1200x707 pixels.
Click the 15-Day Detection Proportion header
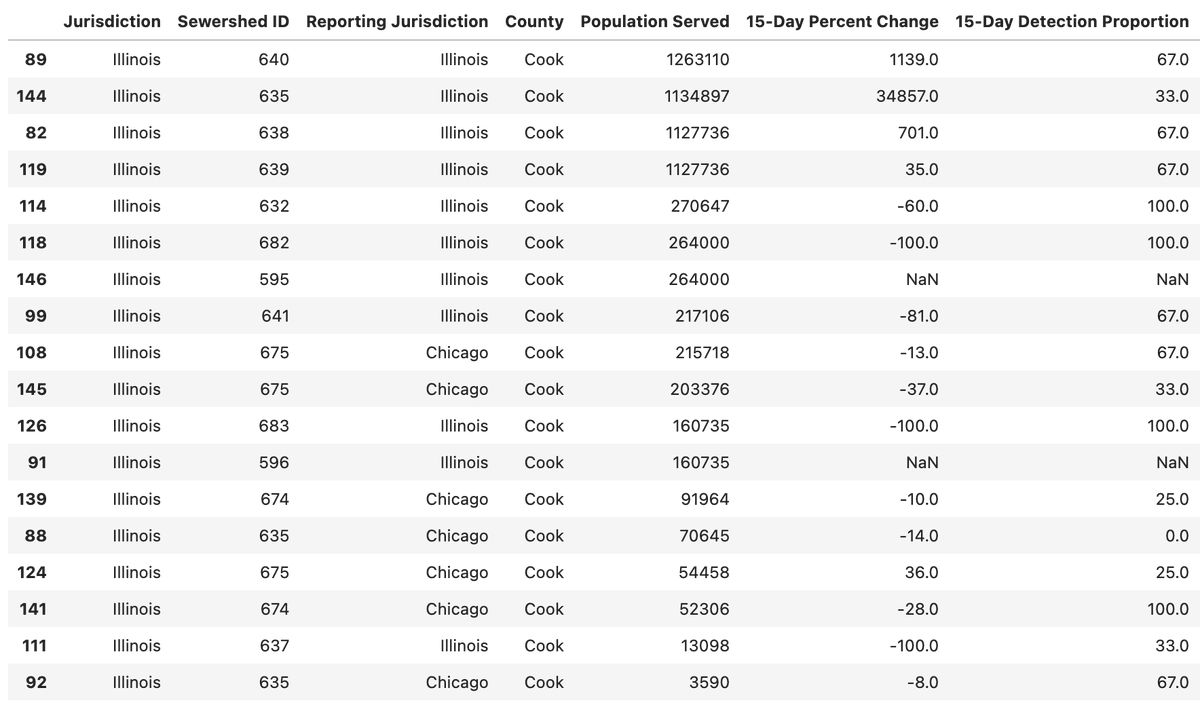click(1072, 21)
